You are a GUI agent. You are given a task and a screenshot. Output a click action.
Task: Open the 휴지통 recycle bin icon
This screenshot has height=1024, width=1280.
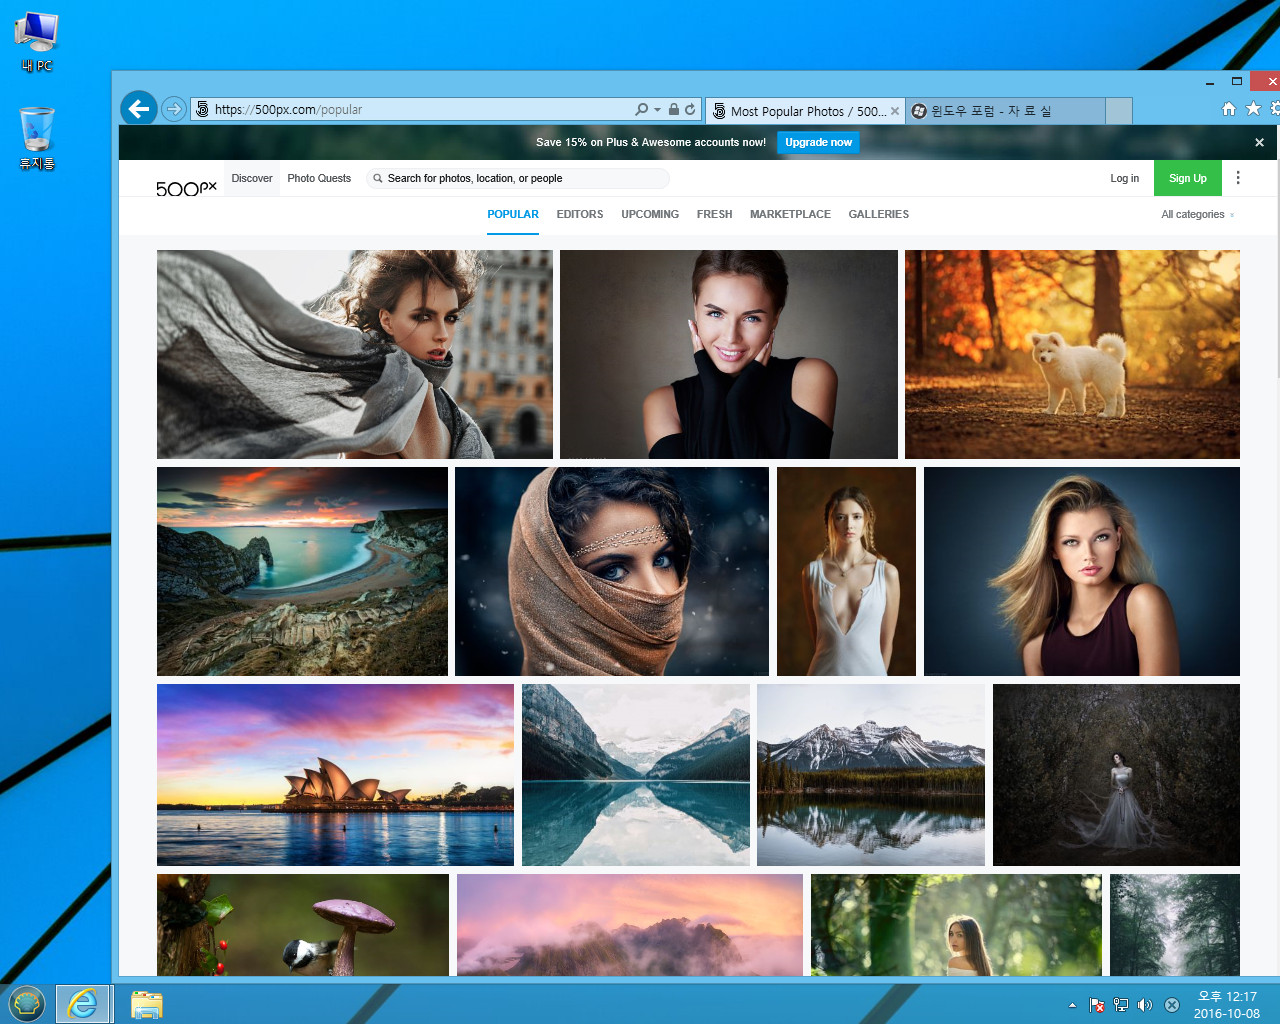coord(37,138)
